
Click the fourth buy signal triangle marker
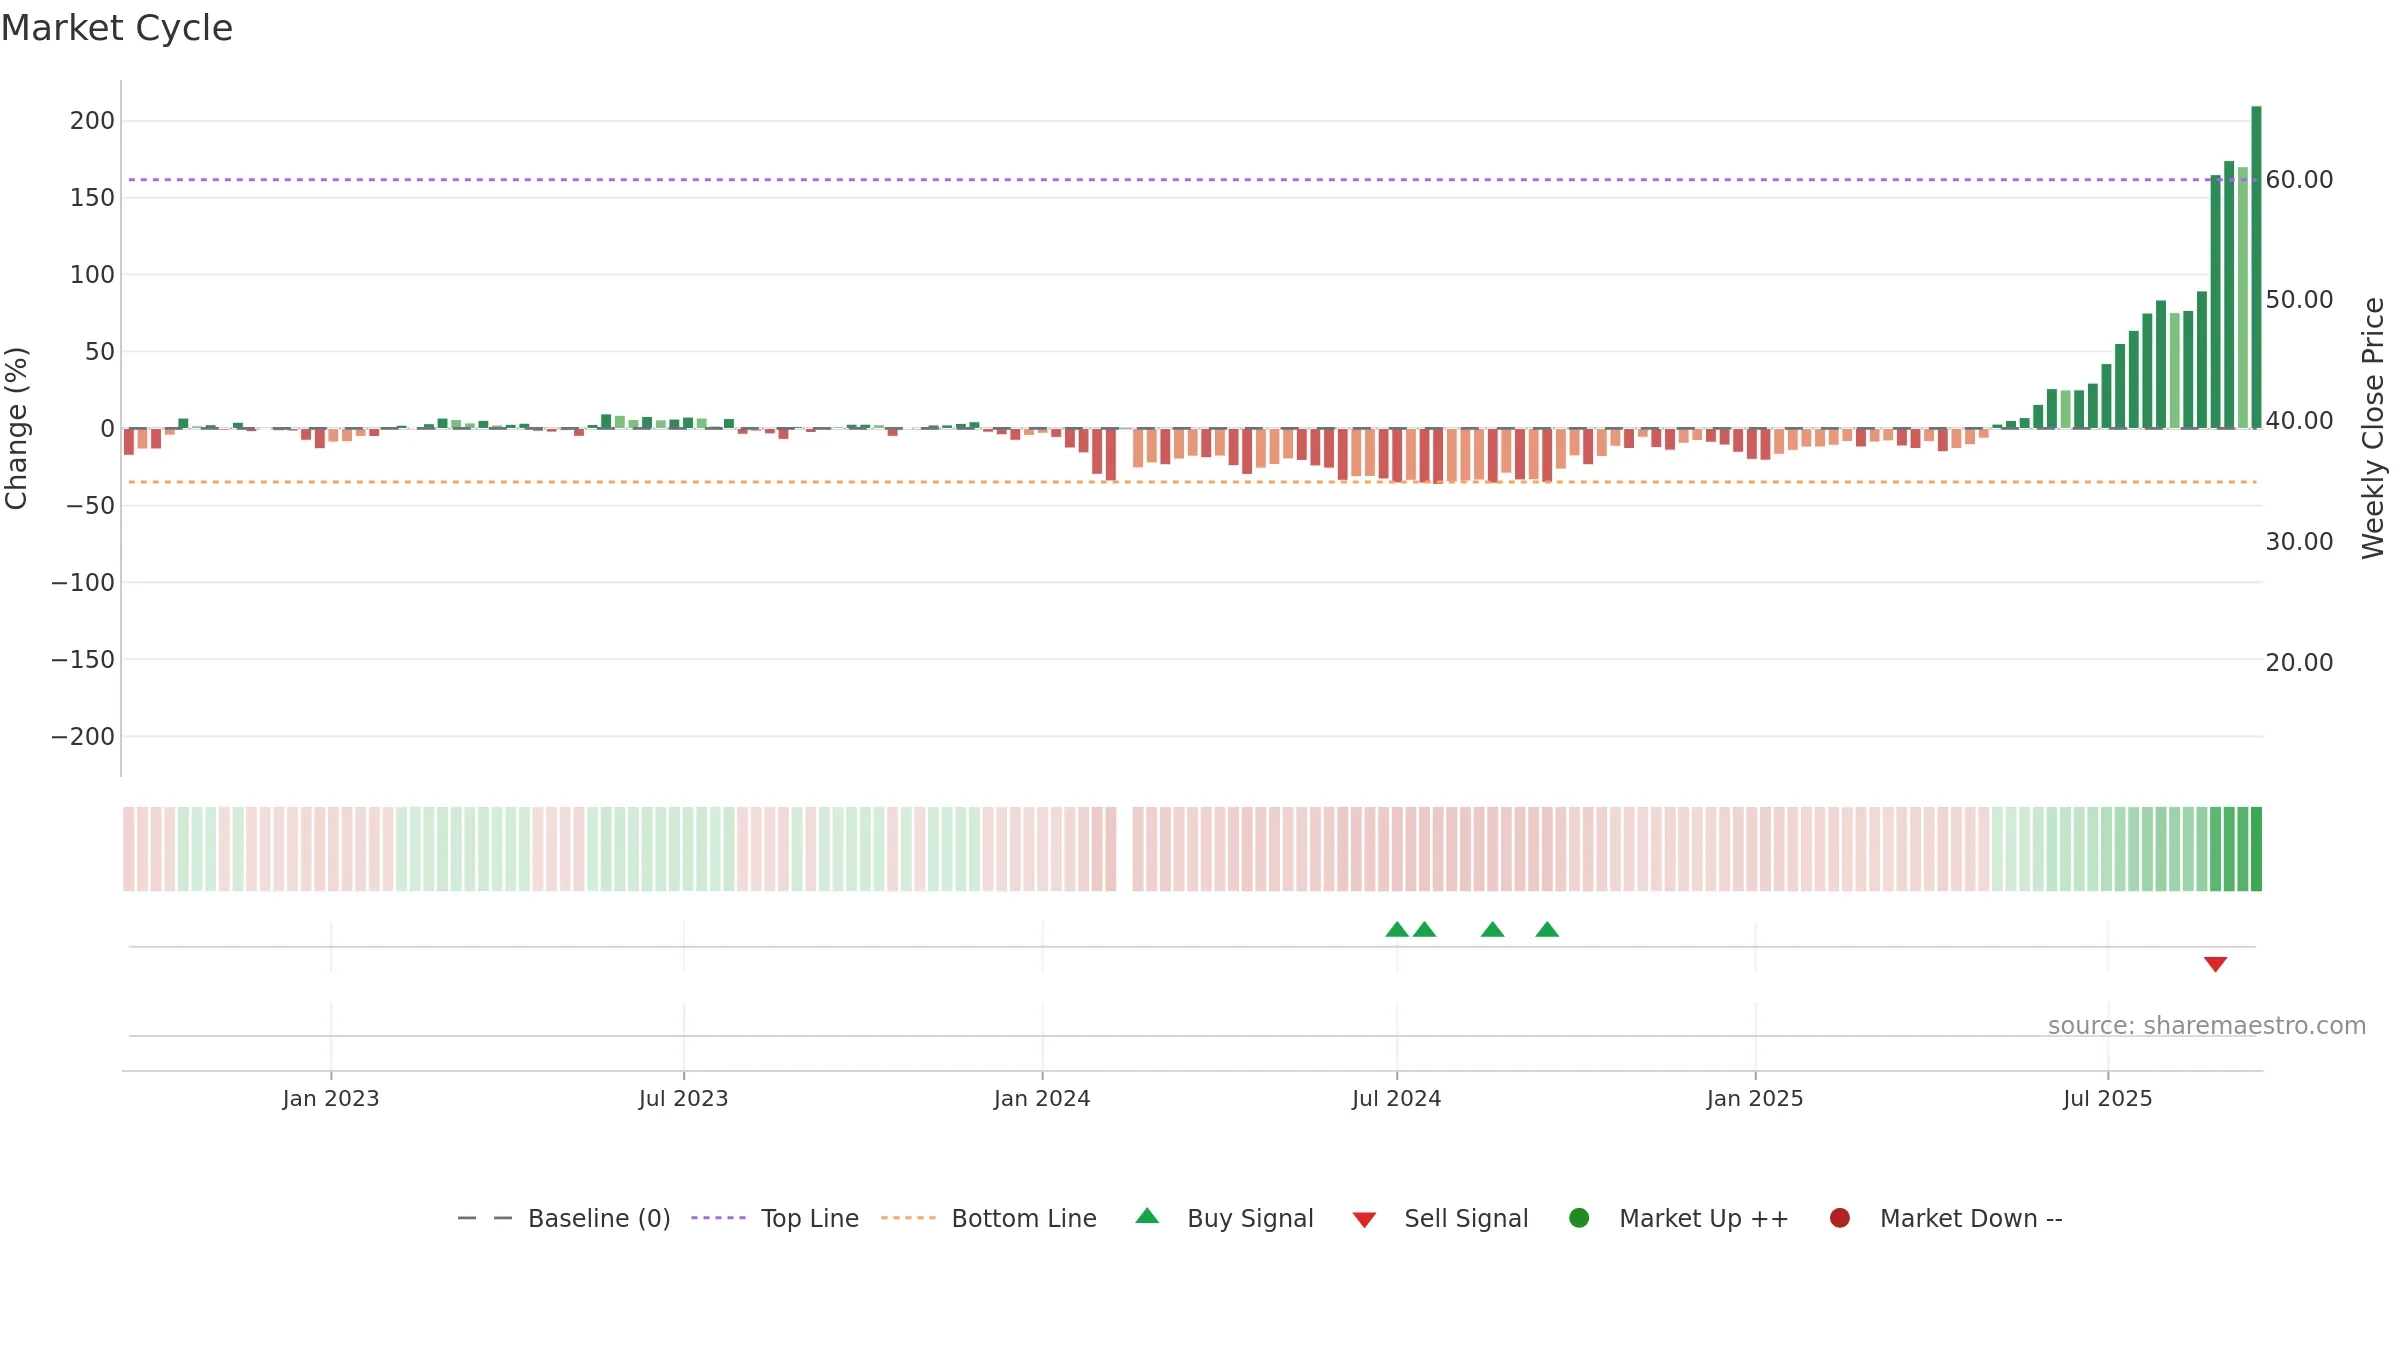point(1547,930)
